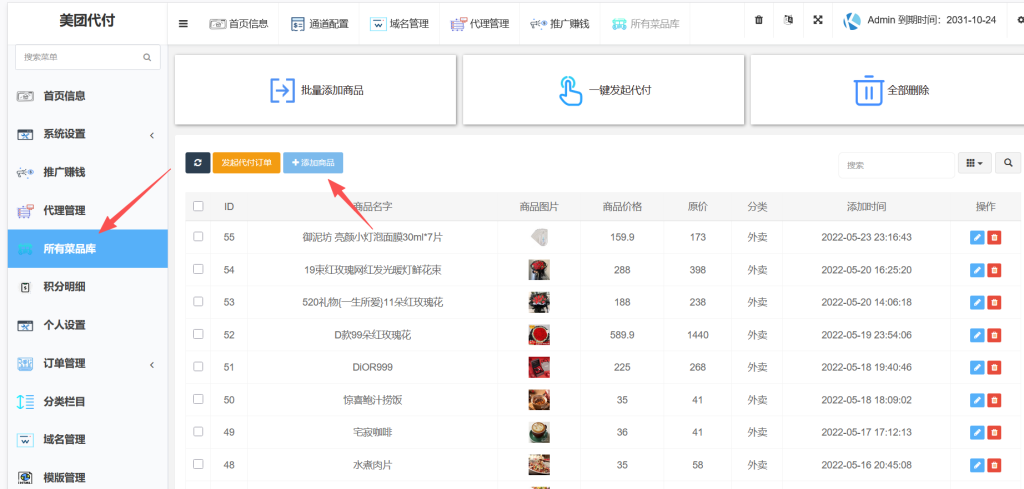1024x489 pixels.
Task: Delete product ID 48 with red trash icon
Action: (x=994, y=465)
